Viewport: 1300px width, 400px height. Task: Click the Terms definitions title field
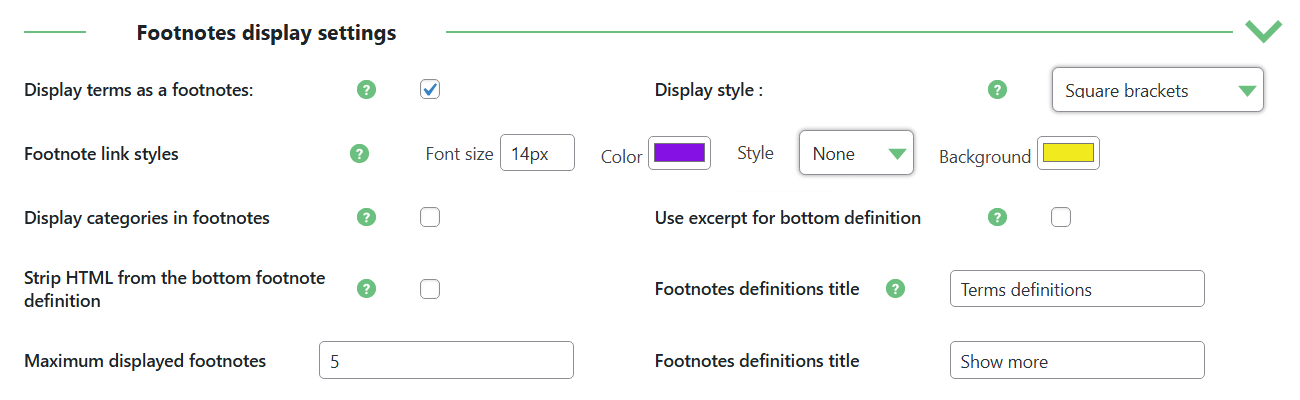(1077, 289)
